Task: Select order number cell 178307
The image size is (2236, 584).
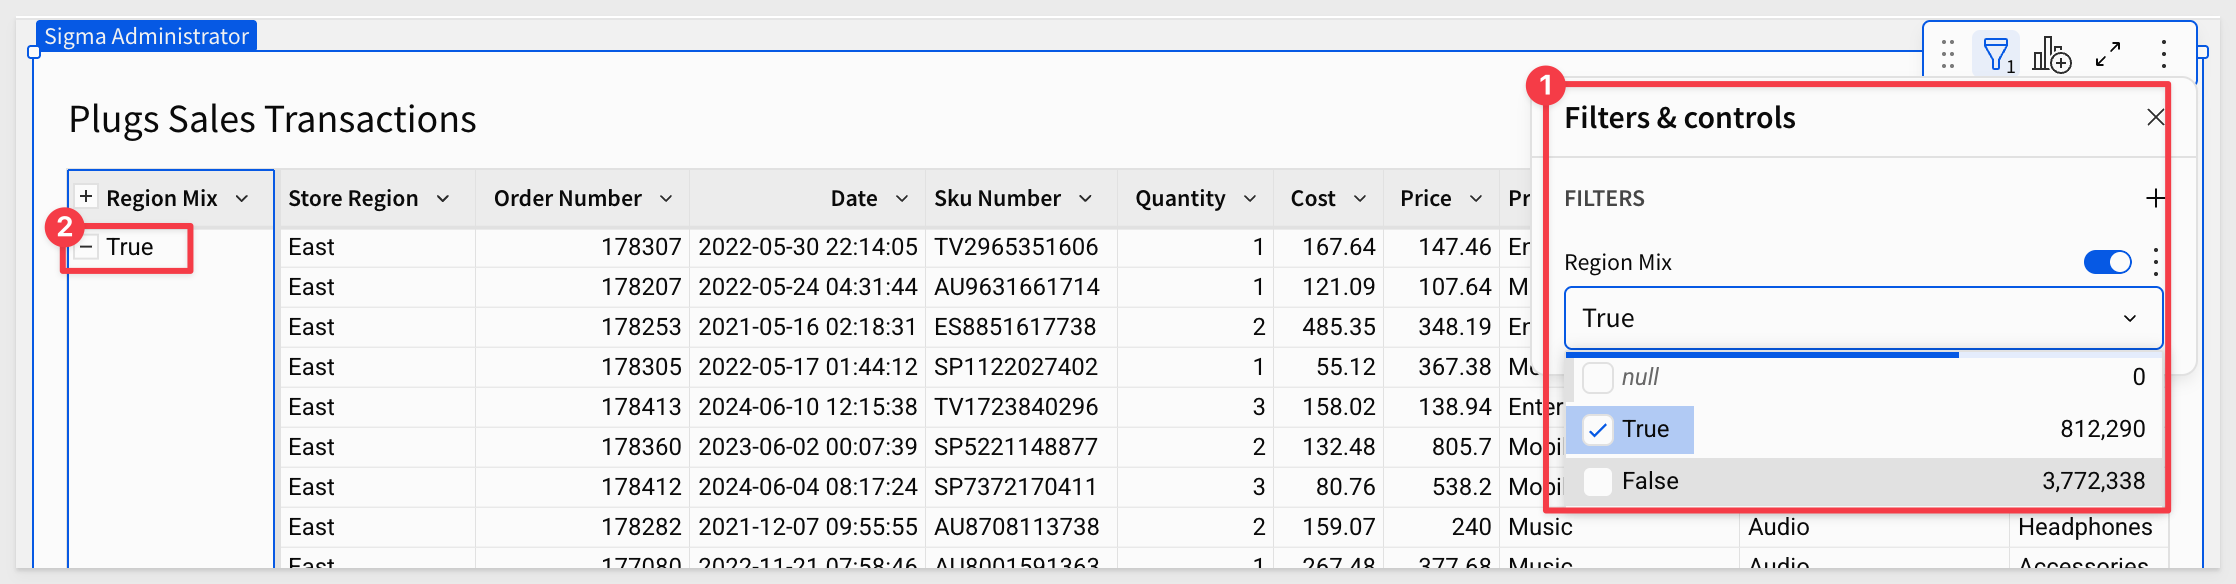Action: point(641,247)
